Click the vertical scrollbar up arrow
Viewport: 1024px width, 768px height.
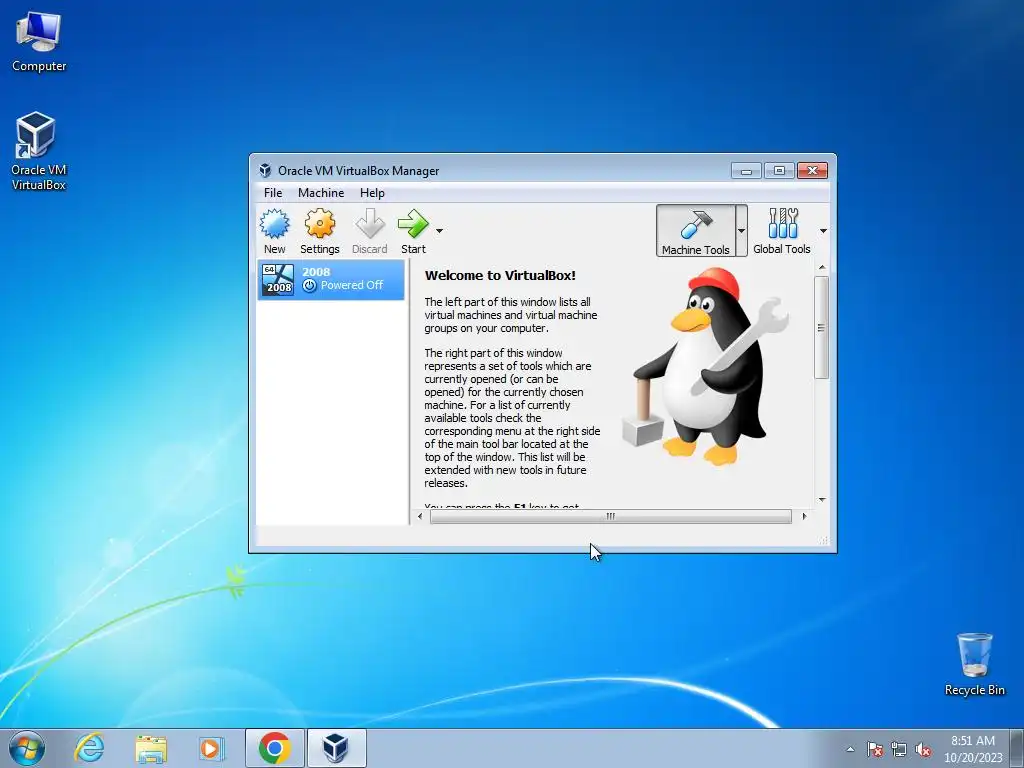822,268
